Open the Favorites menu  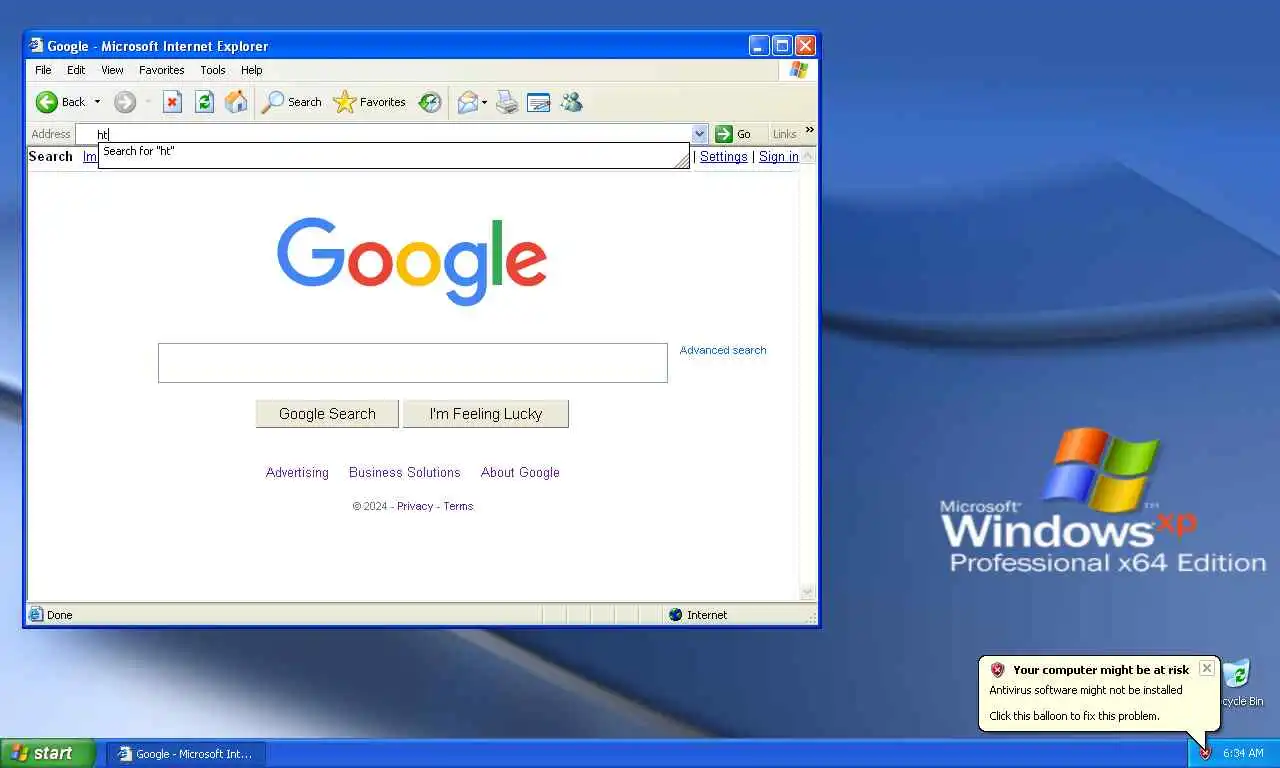(x=162, y=70)
